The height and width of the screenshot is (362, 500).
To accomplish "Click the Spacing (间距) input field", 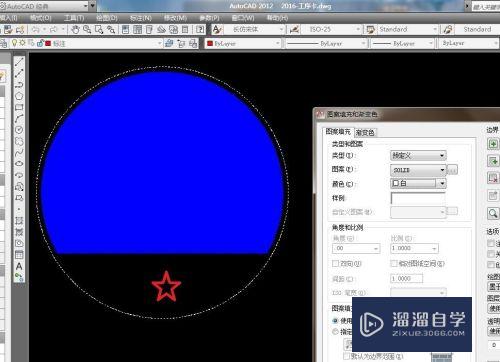I will [407, 278].
